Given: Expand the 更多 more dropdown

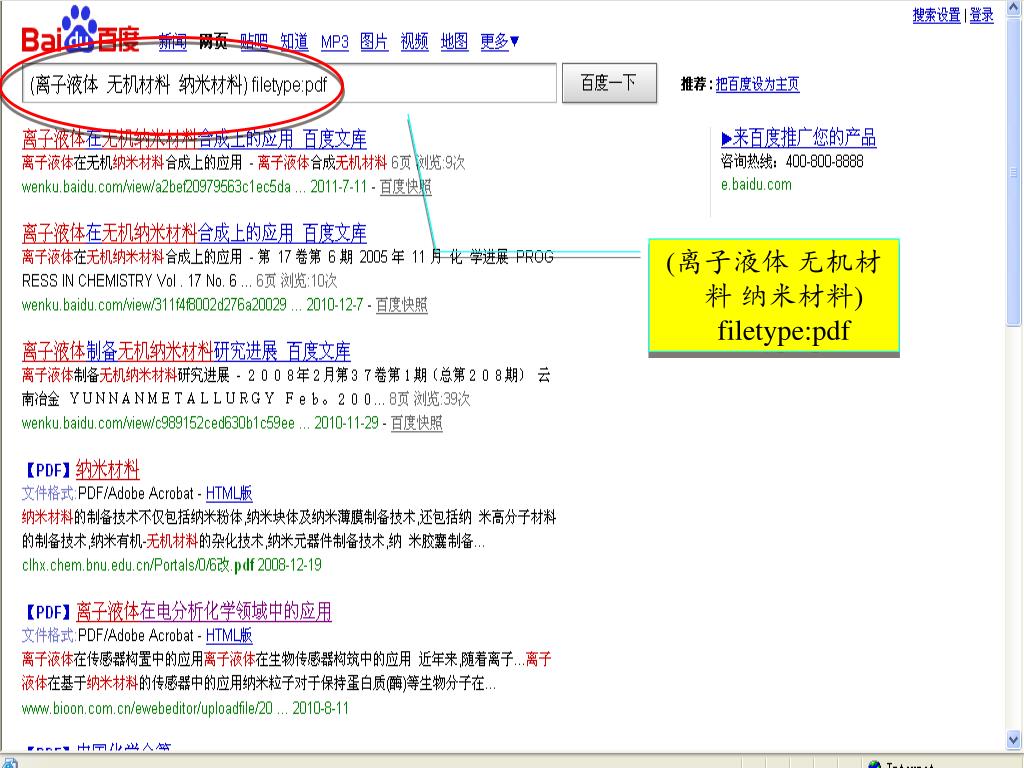Looking at the screenshot, I should point(500,42).
